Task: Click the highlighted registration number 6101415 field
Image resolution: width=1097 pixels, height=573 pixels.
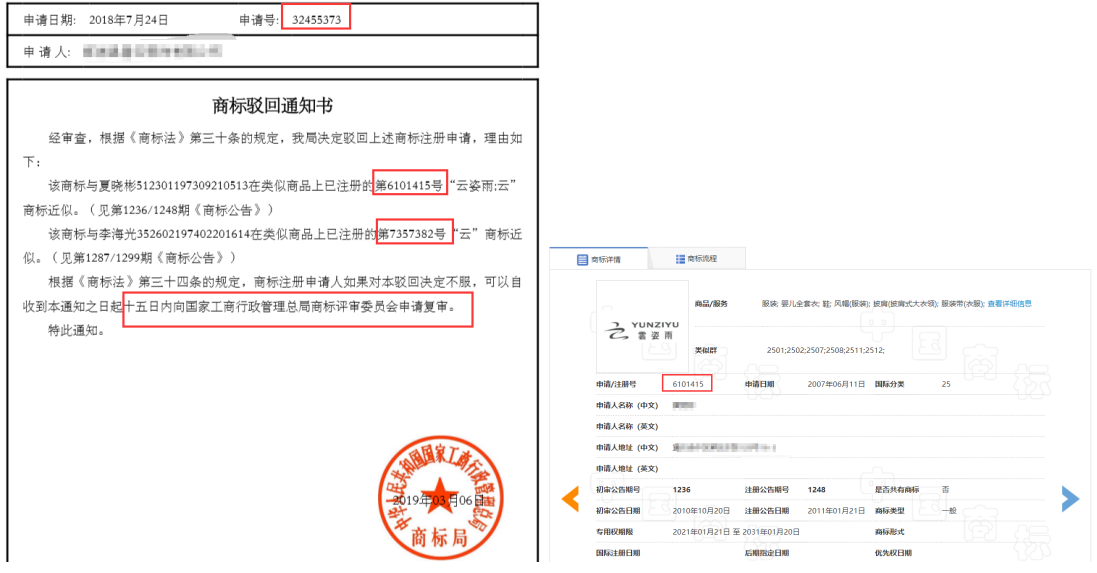Action: 687,384
